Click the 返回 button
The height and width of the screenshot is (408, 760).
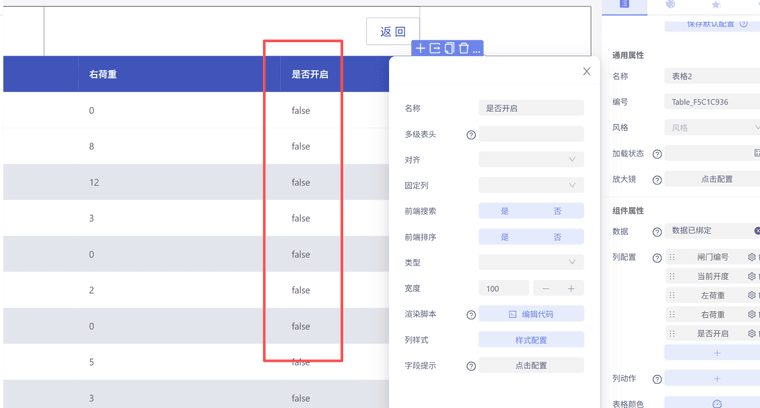[x=393, y=32]
